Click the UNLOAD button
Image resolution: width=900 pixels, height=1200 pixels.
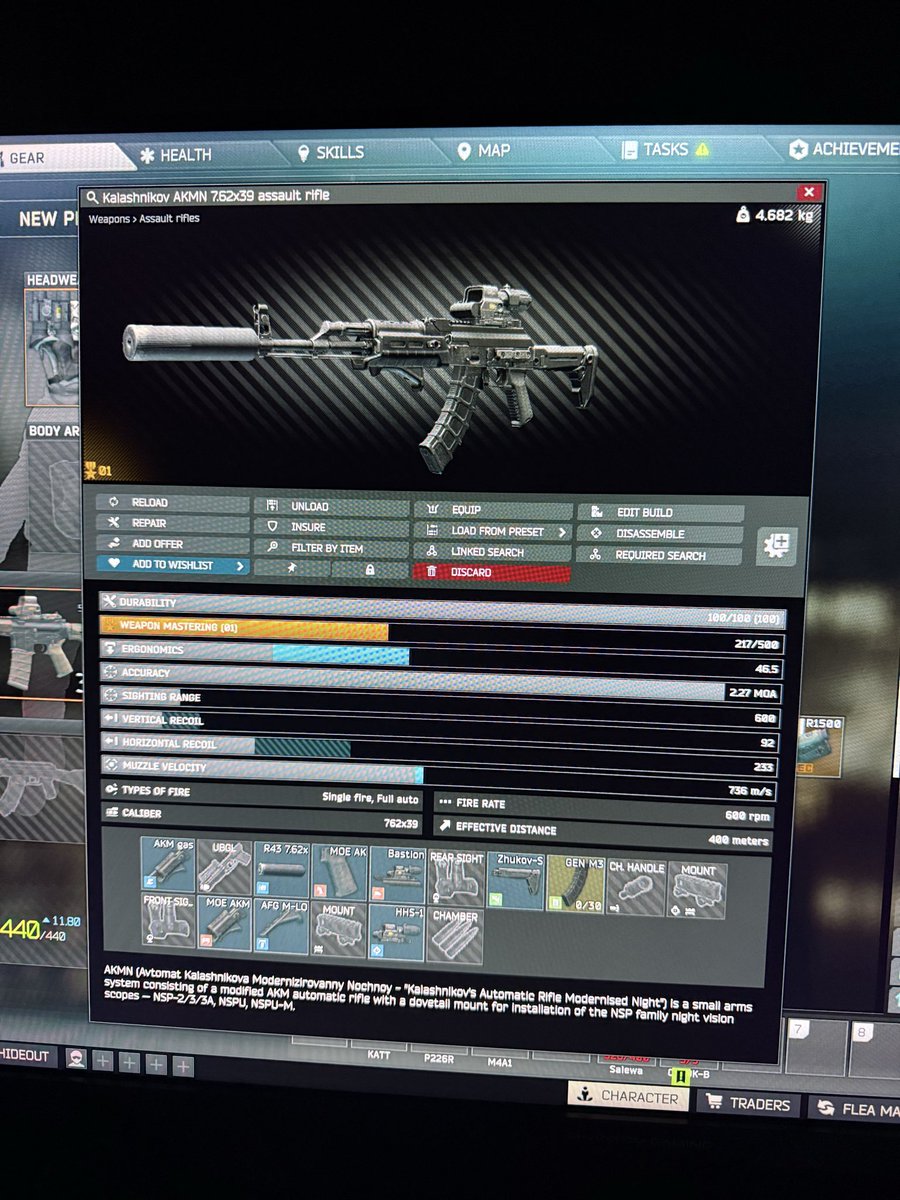point(331,506)
